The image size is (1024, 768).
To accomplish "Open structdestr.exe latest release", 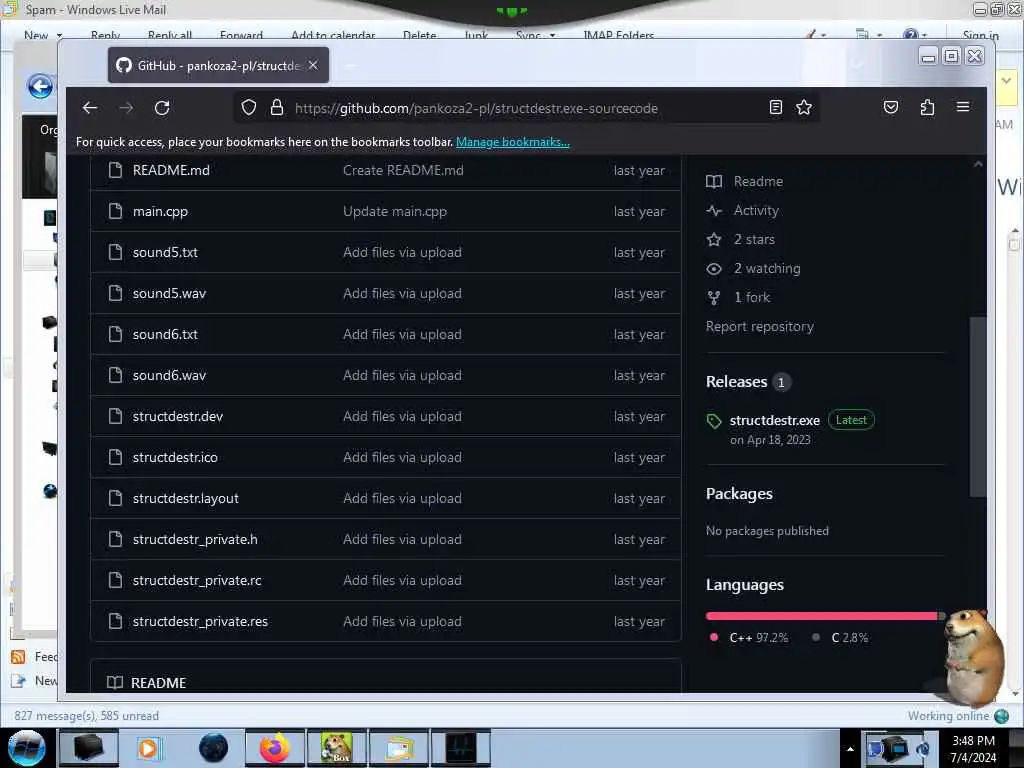I will point(775,421).
